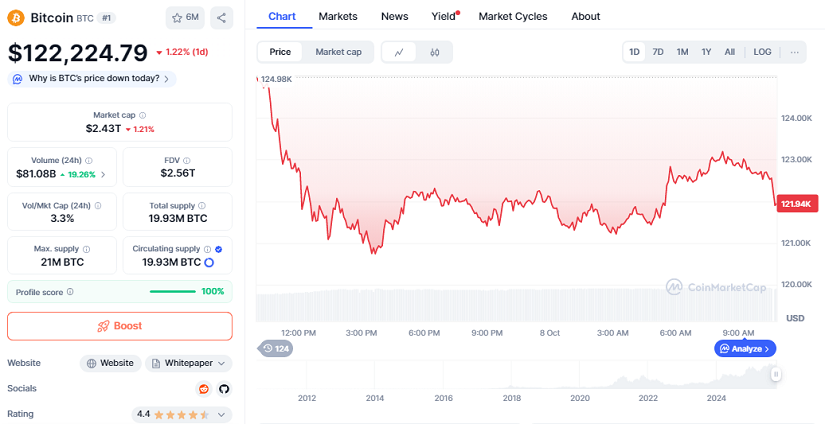Switch chart to Market cap toggle

pos(338,52)
